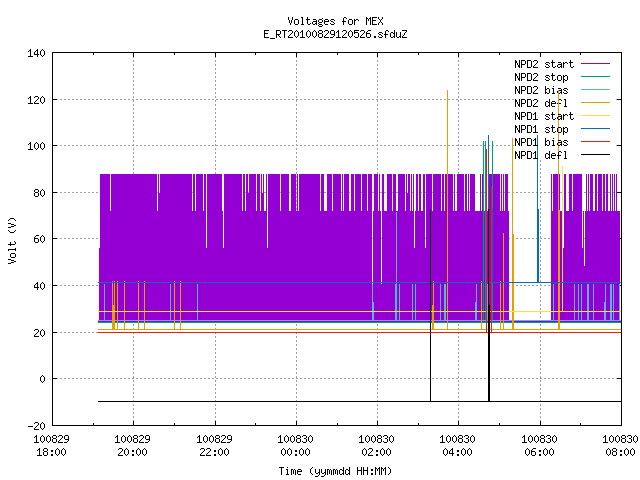Viewport: 640px width, 480px height.
Task: Select the yellow NPD1 start legend line
Action: coord(595,116)
